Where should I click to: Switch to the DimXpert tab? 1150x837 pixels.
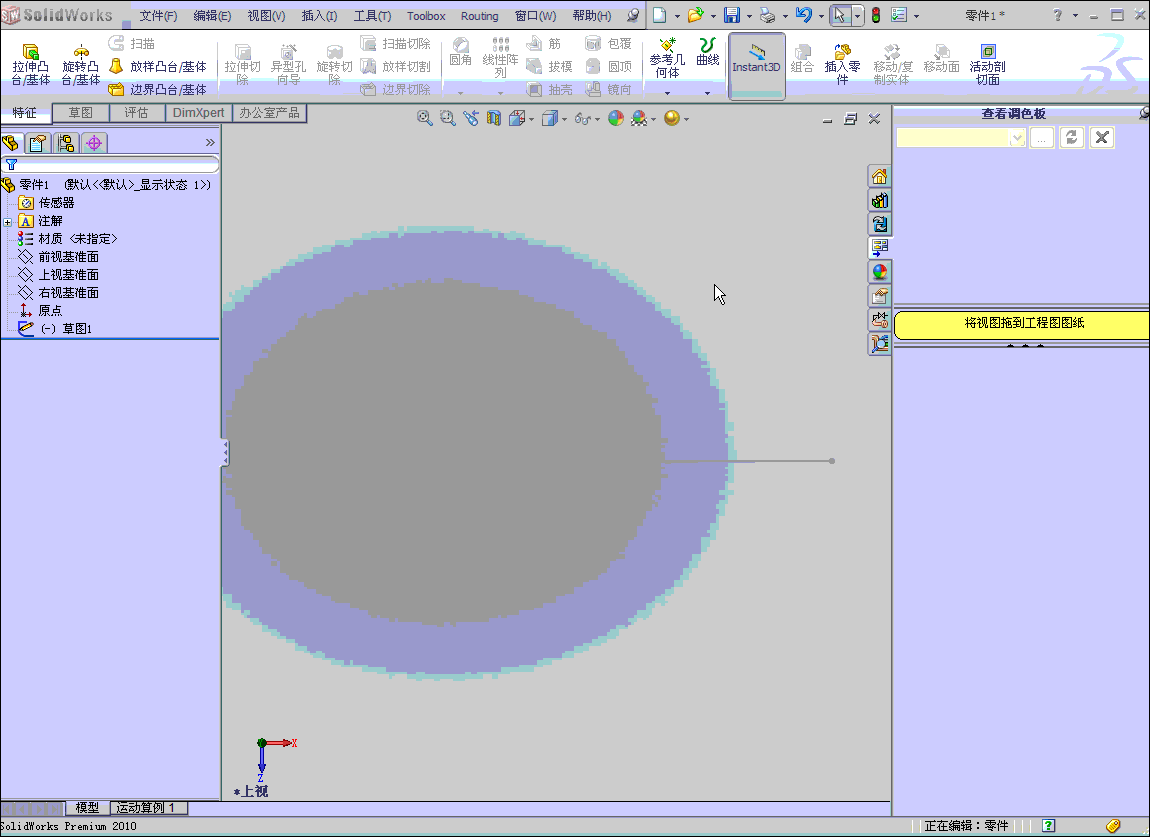[198, 113]
